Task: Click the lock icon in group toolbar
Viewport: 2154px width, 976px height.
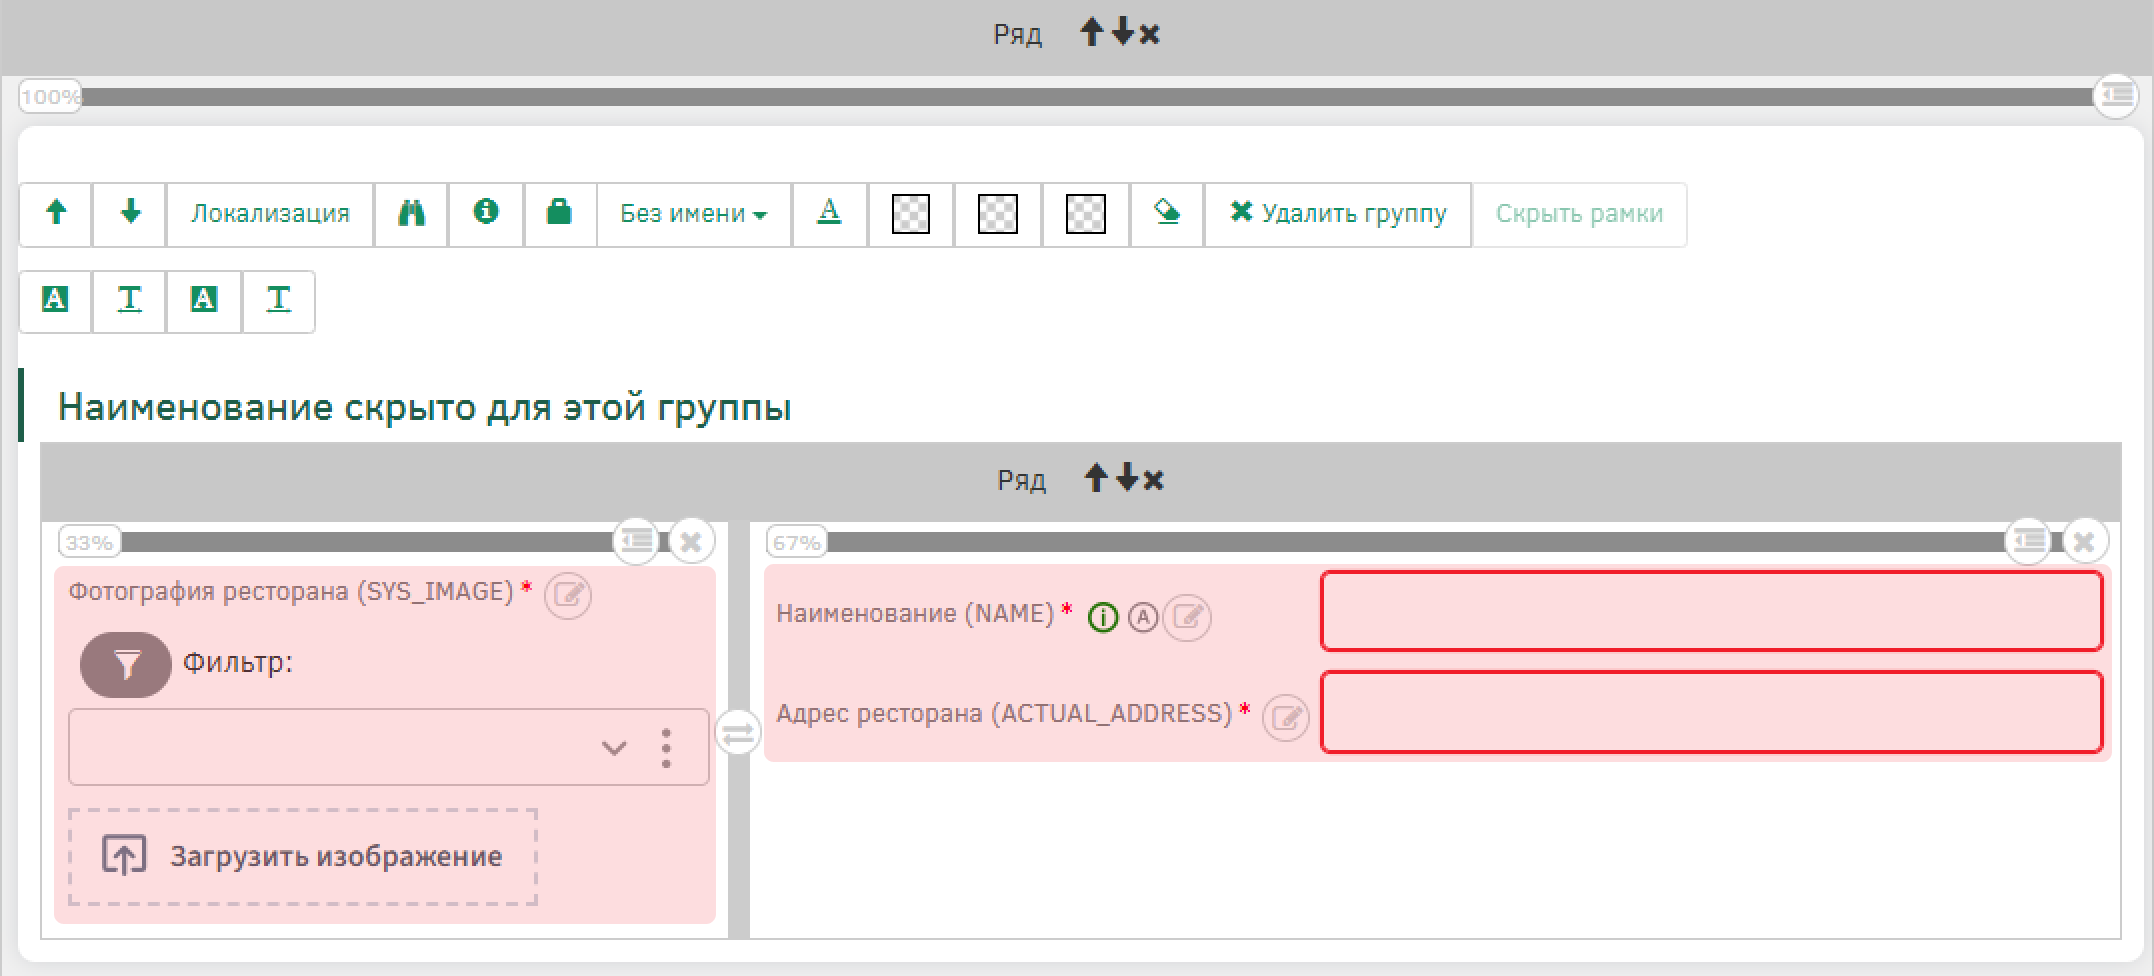Action: pos(559,213)
